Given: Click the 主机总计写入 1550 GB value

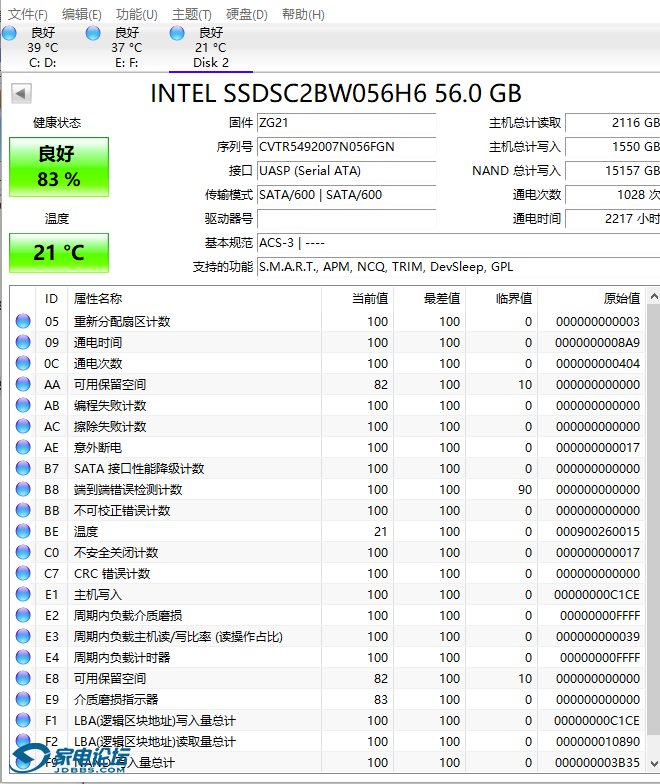Looking at the screenshot, I should coord(612,147).
